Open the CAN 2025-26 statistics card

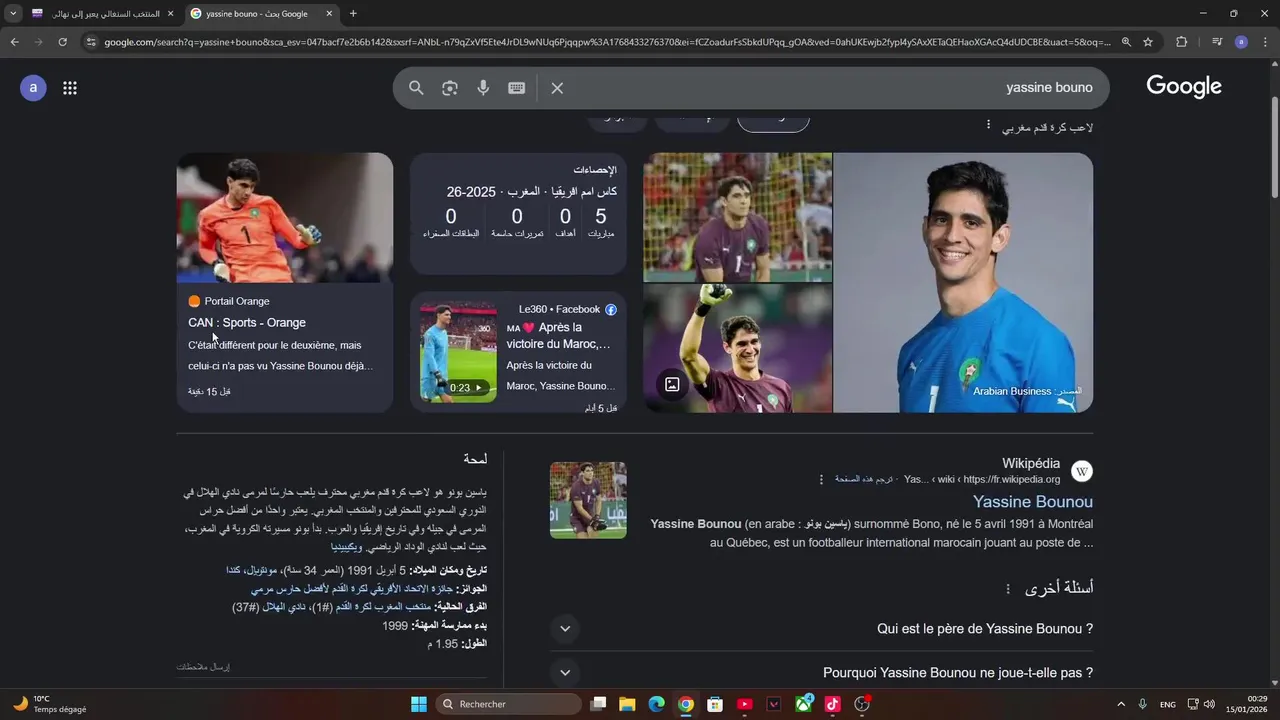tap(518, 213)
